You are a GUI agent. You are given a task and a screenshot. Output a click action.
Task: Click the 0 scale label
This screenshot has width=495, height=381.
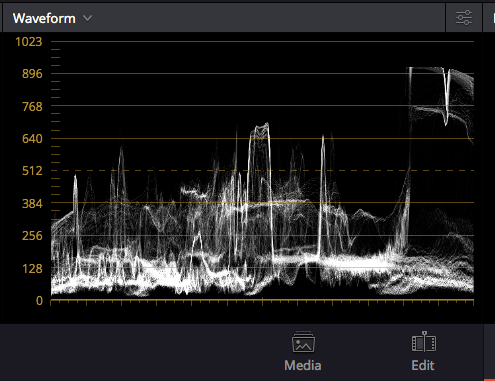click(x=39, y=301)
